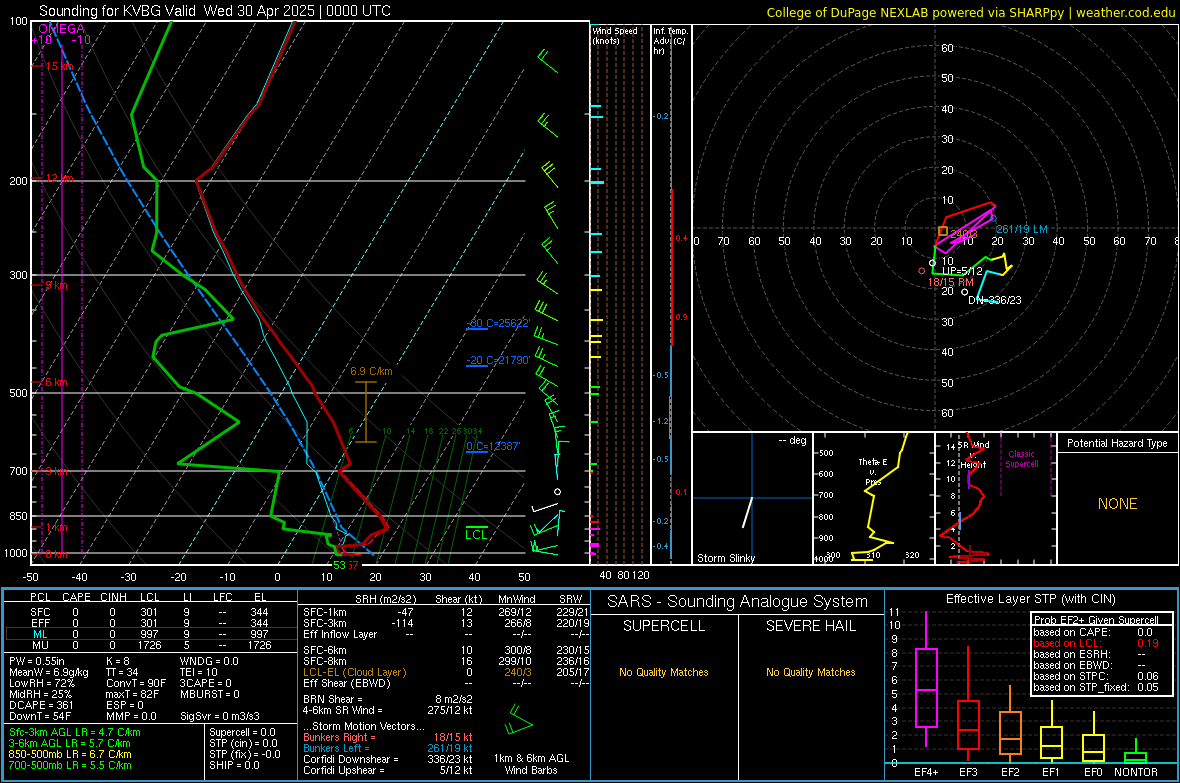Select the 'EFF' parcel row label
Viewport: 1180px width, 783px height.
40,623
